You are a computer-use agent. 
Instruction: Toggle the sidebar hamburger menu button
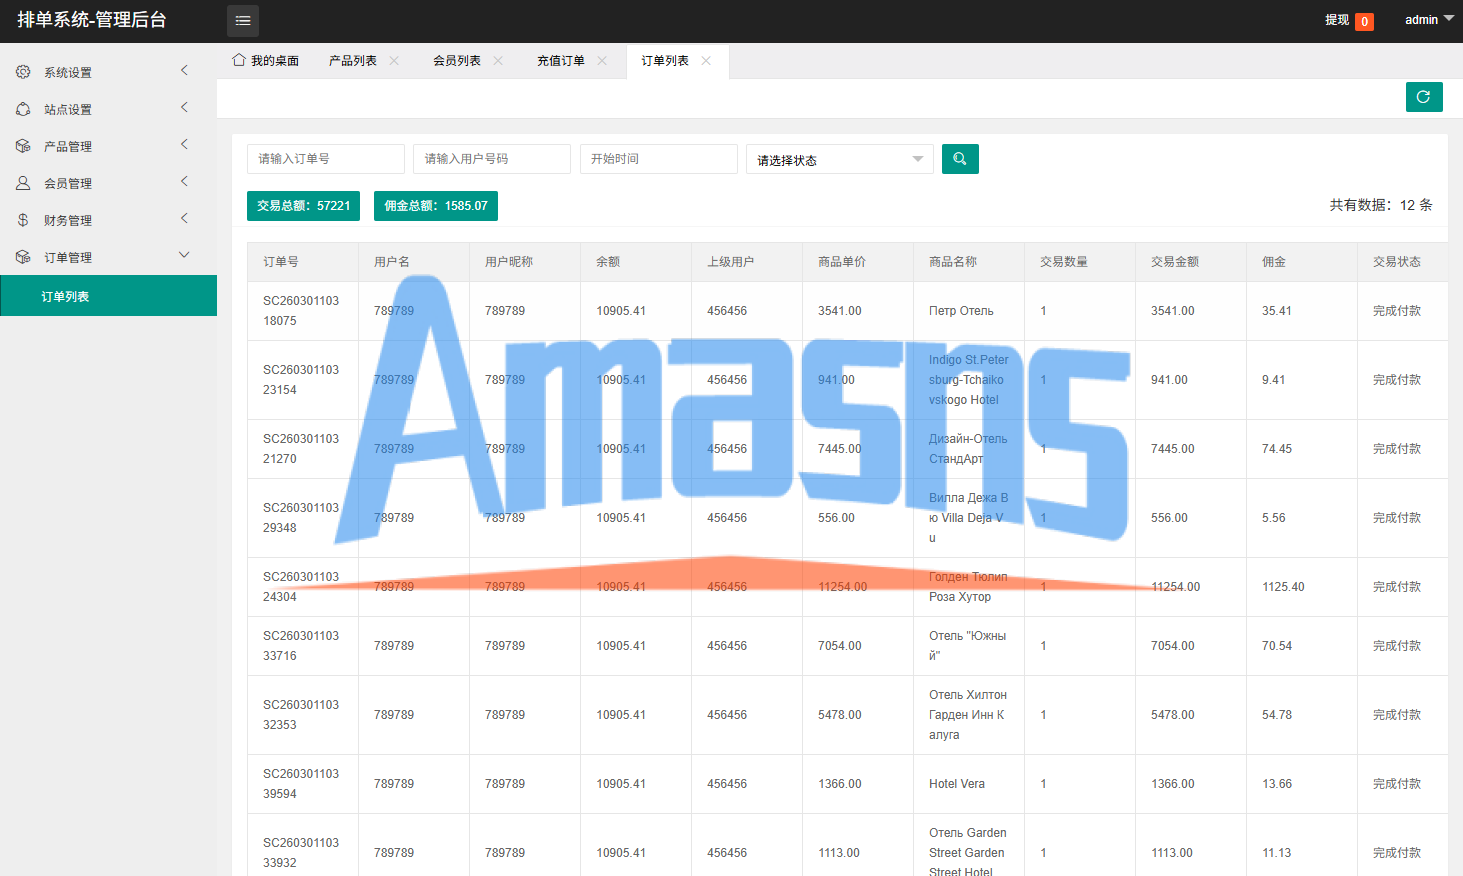pos(243,21)
